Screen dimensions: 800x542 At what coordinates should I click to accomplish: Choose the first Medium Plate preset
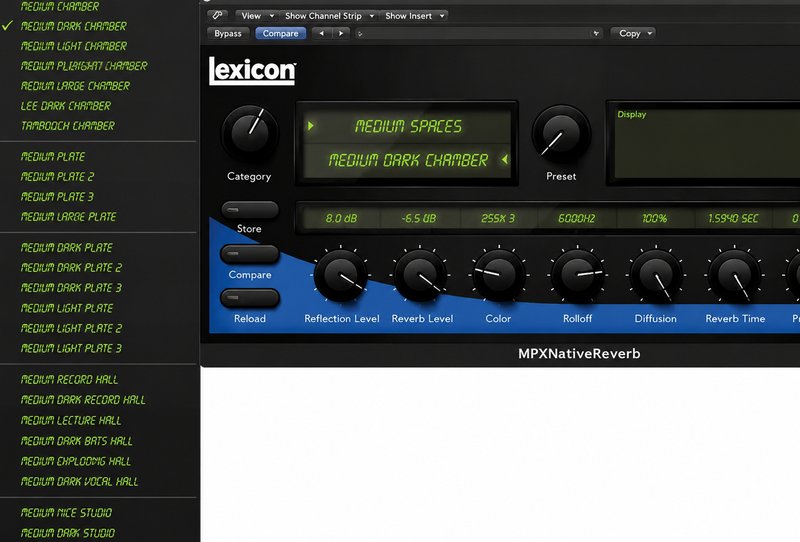pos(53,156)
